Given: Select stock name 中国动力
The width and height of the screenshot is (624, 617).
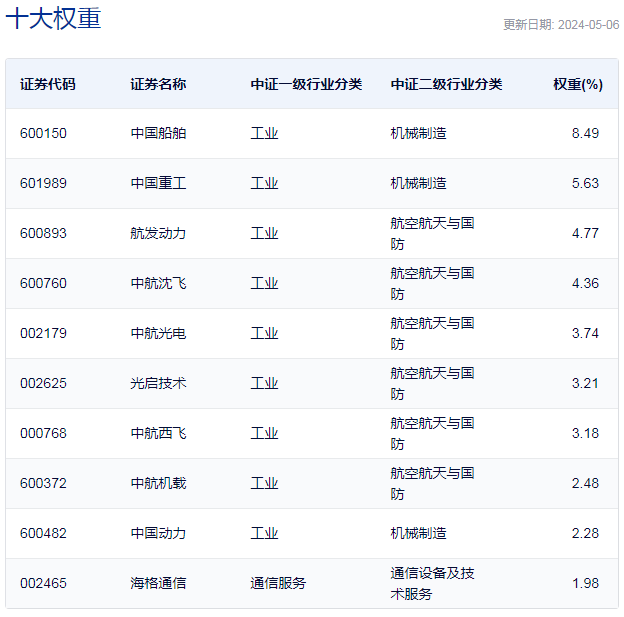Looking at the screenshot, I should tap(158, 533).
